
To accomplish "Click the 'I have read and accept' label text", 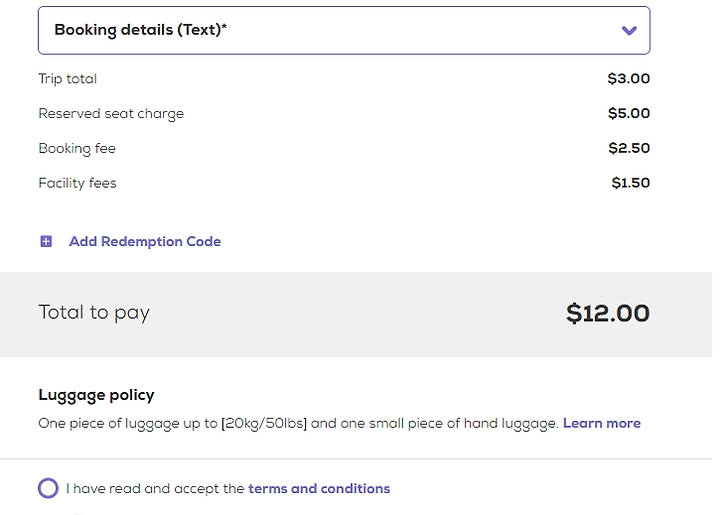I will point(155,488).
